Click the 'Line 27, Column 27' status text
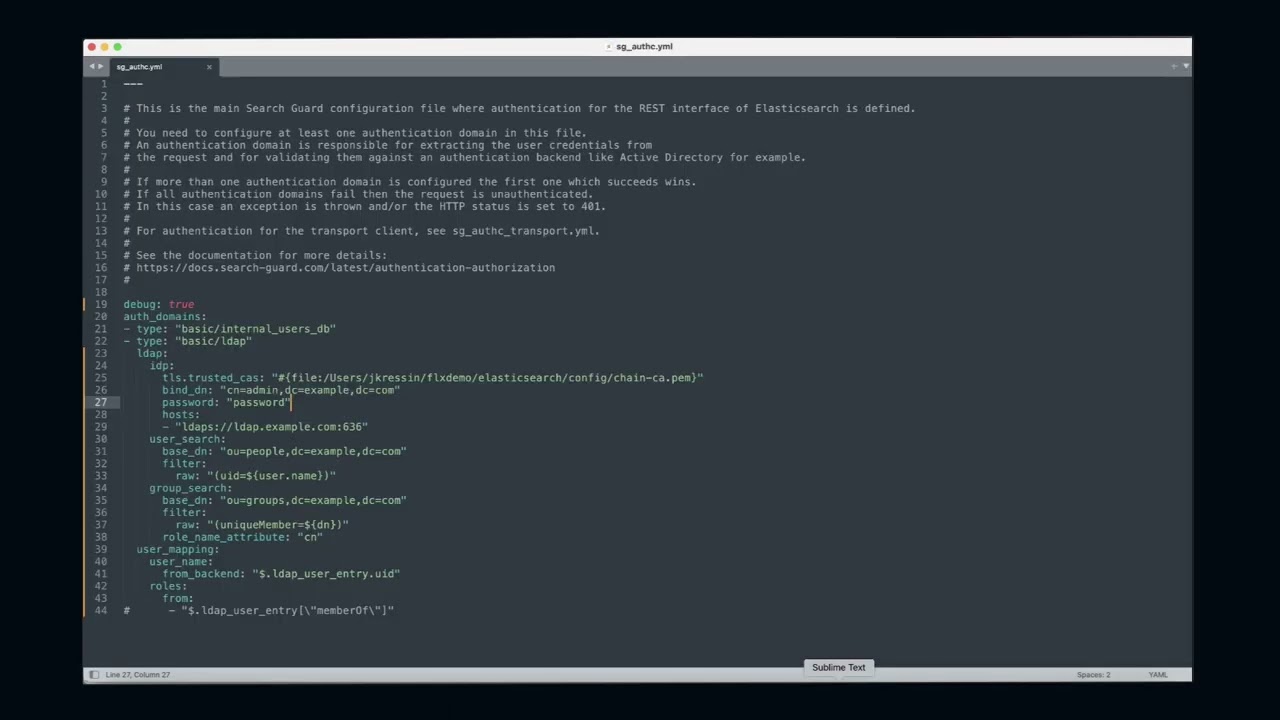This screenshot has width=1280, height=720. tap(138, 675)
